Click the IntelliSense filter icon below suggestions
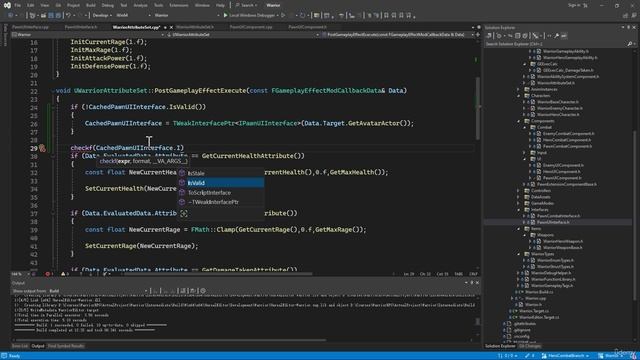The height and width of the screenshot is (360, 640). point(184,213)
